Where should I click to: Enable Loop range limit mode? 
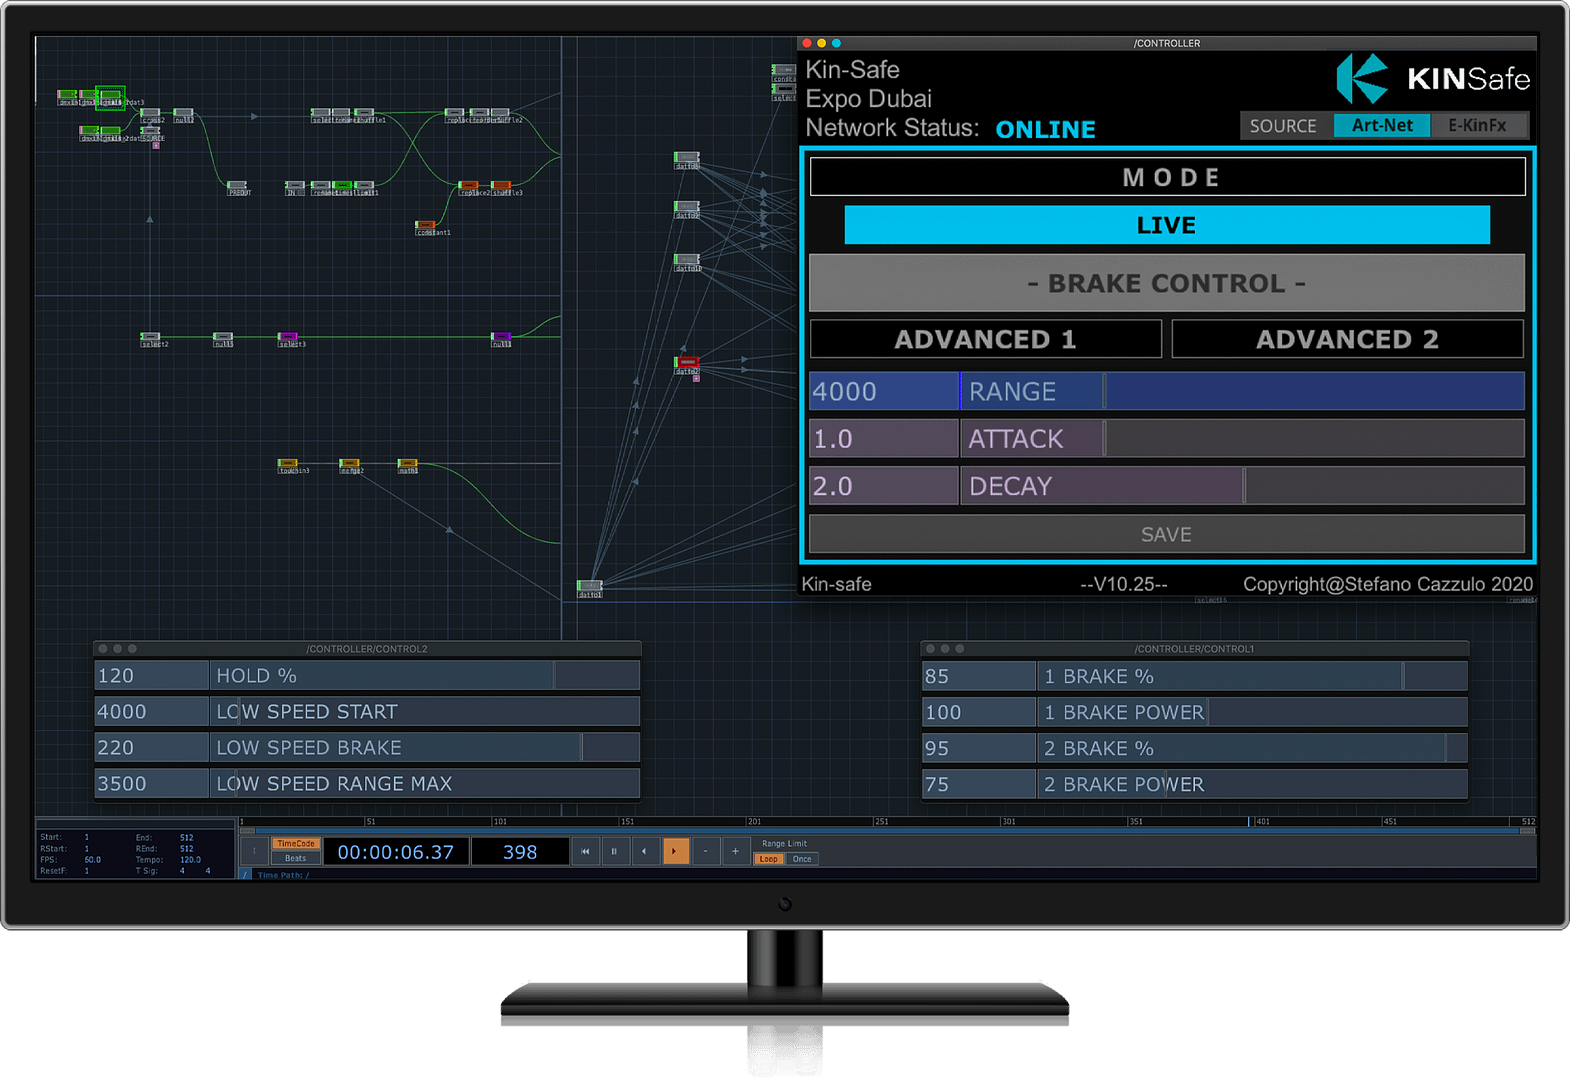click(x=768, y=859)
